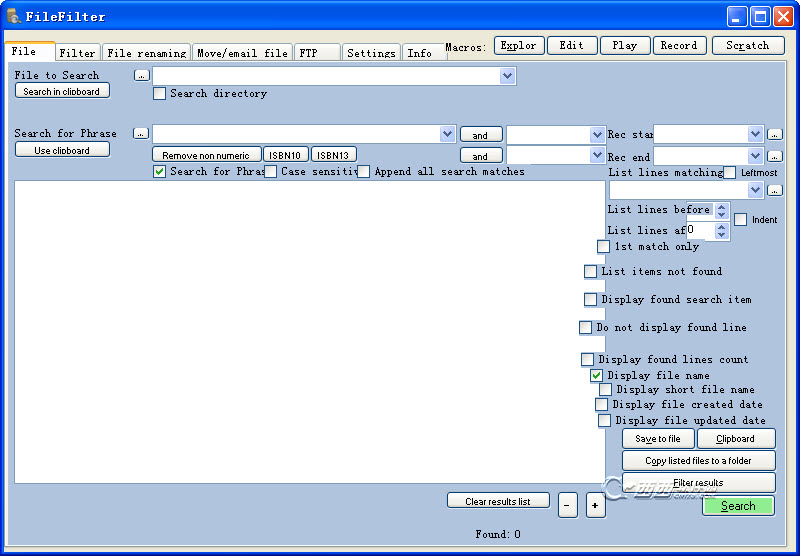Uncheck Display file name option
Screen dimensions: 800x556
tap(597, 376)
